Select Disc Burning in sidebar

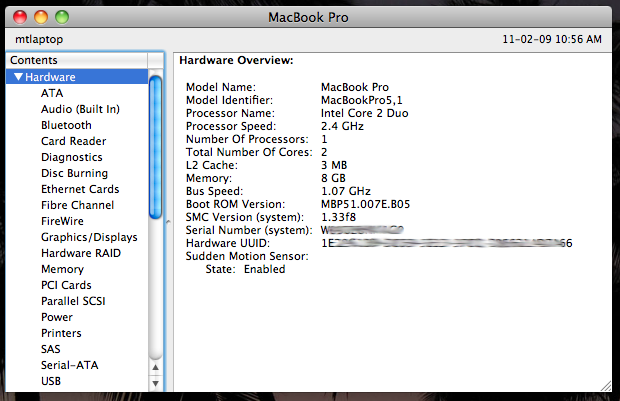74,173
